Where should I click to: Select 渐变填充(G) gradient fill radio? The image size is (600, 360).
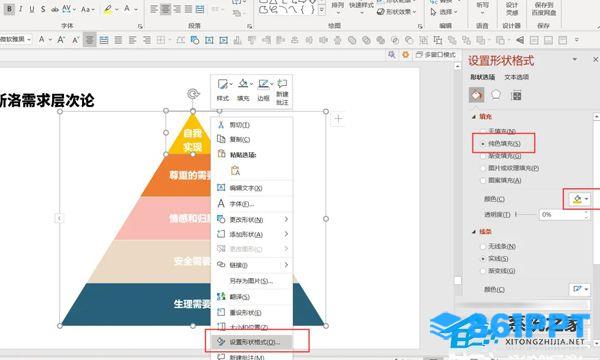pos(501,156)
